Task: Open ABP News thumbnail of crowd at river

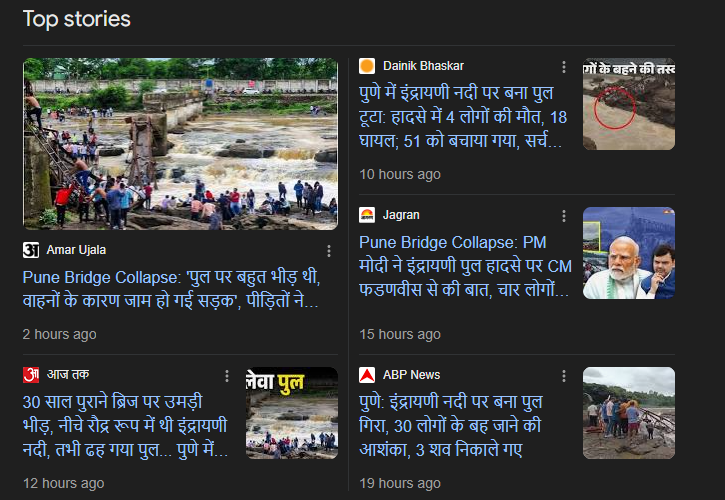Action: [629, 413]
